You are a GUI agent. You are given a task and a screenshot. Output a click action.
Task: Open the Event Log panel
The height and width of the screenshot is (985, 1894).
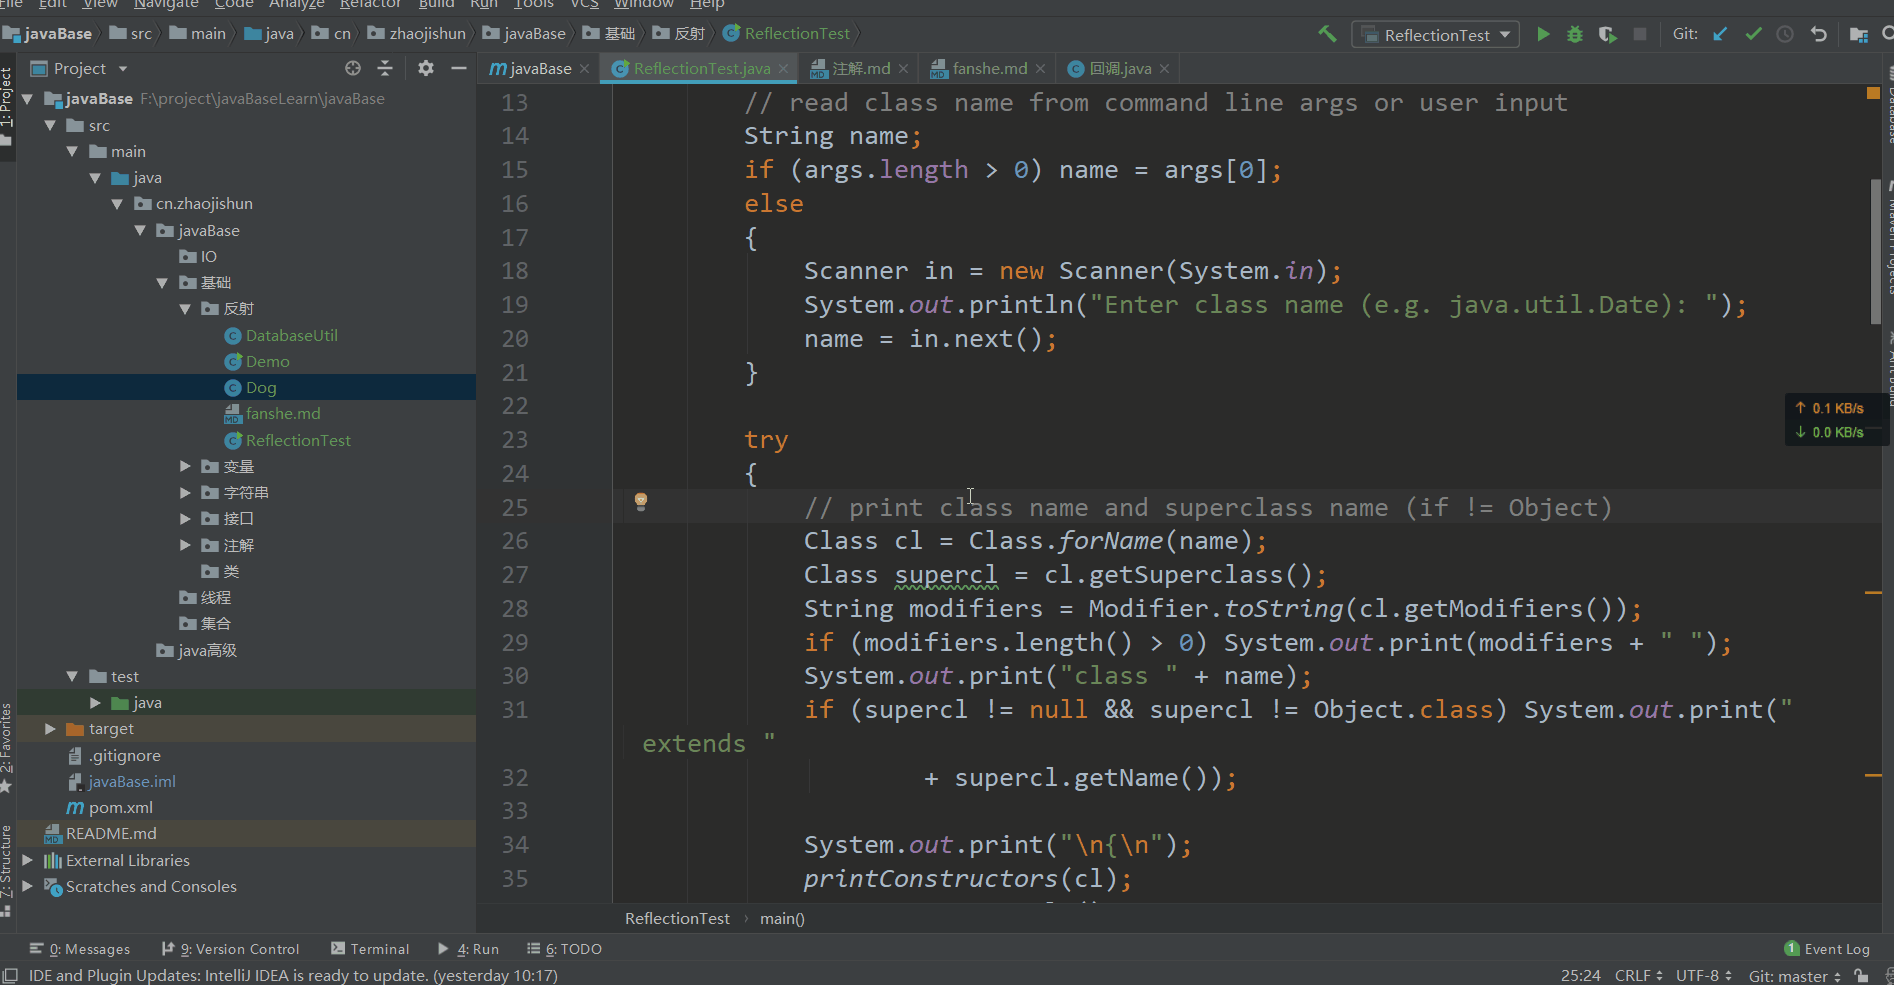pyautogui.click(x=1827, y=949)
